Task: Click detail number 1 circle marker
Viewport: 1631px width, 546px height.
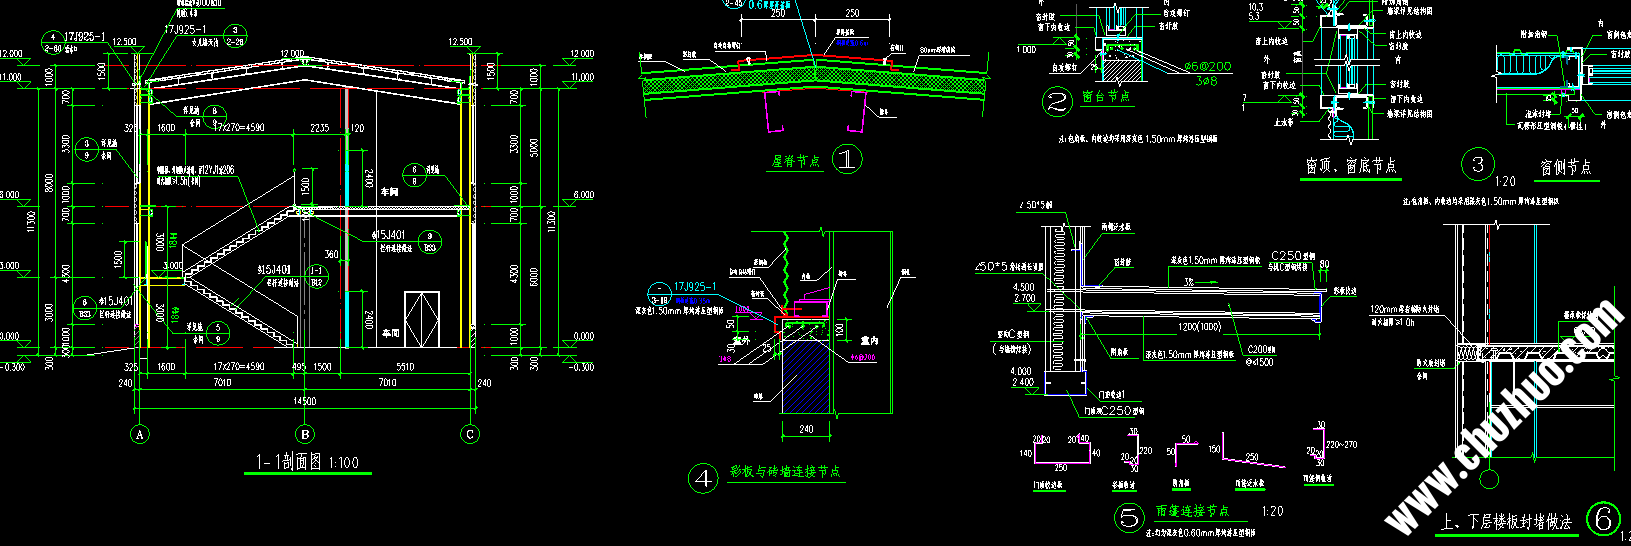Action: (x=847, y=159)
